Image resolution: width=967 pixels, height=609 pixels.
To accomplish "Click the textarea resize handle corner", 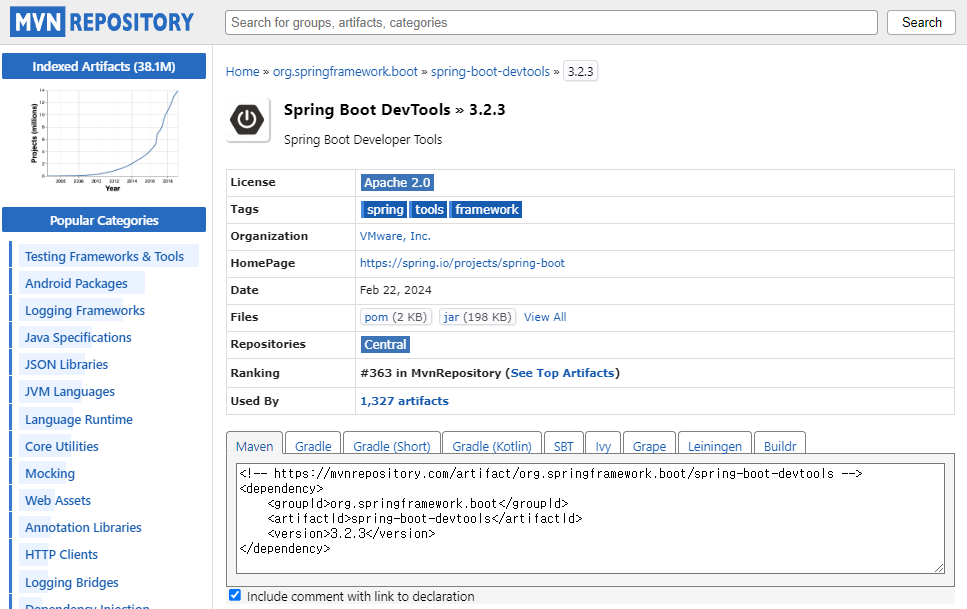I will click(939, 568).
